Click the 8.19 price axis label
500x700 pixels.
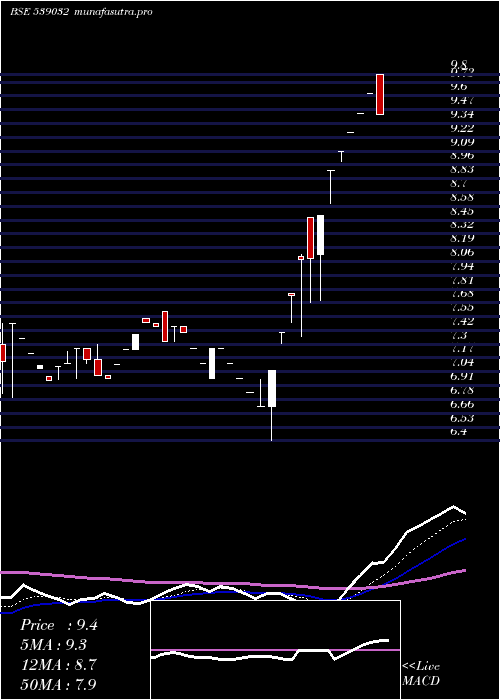(x=462, y=238)
